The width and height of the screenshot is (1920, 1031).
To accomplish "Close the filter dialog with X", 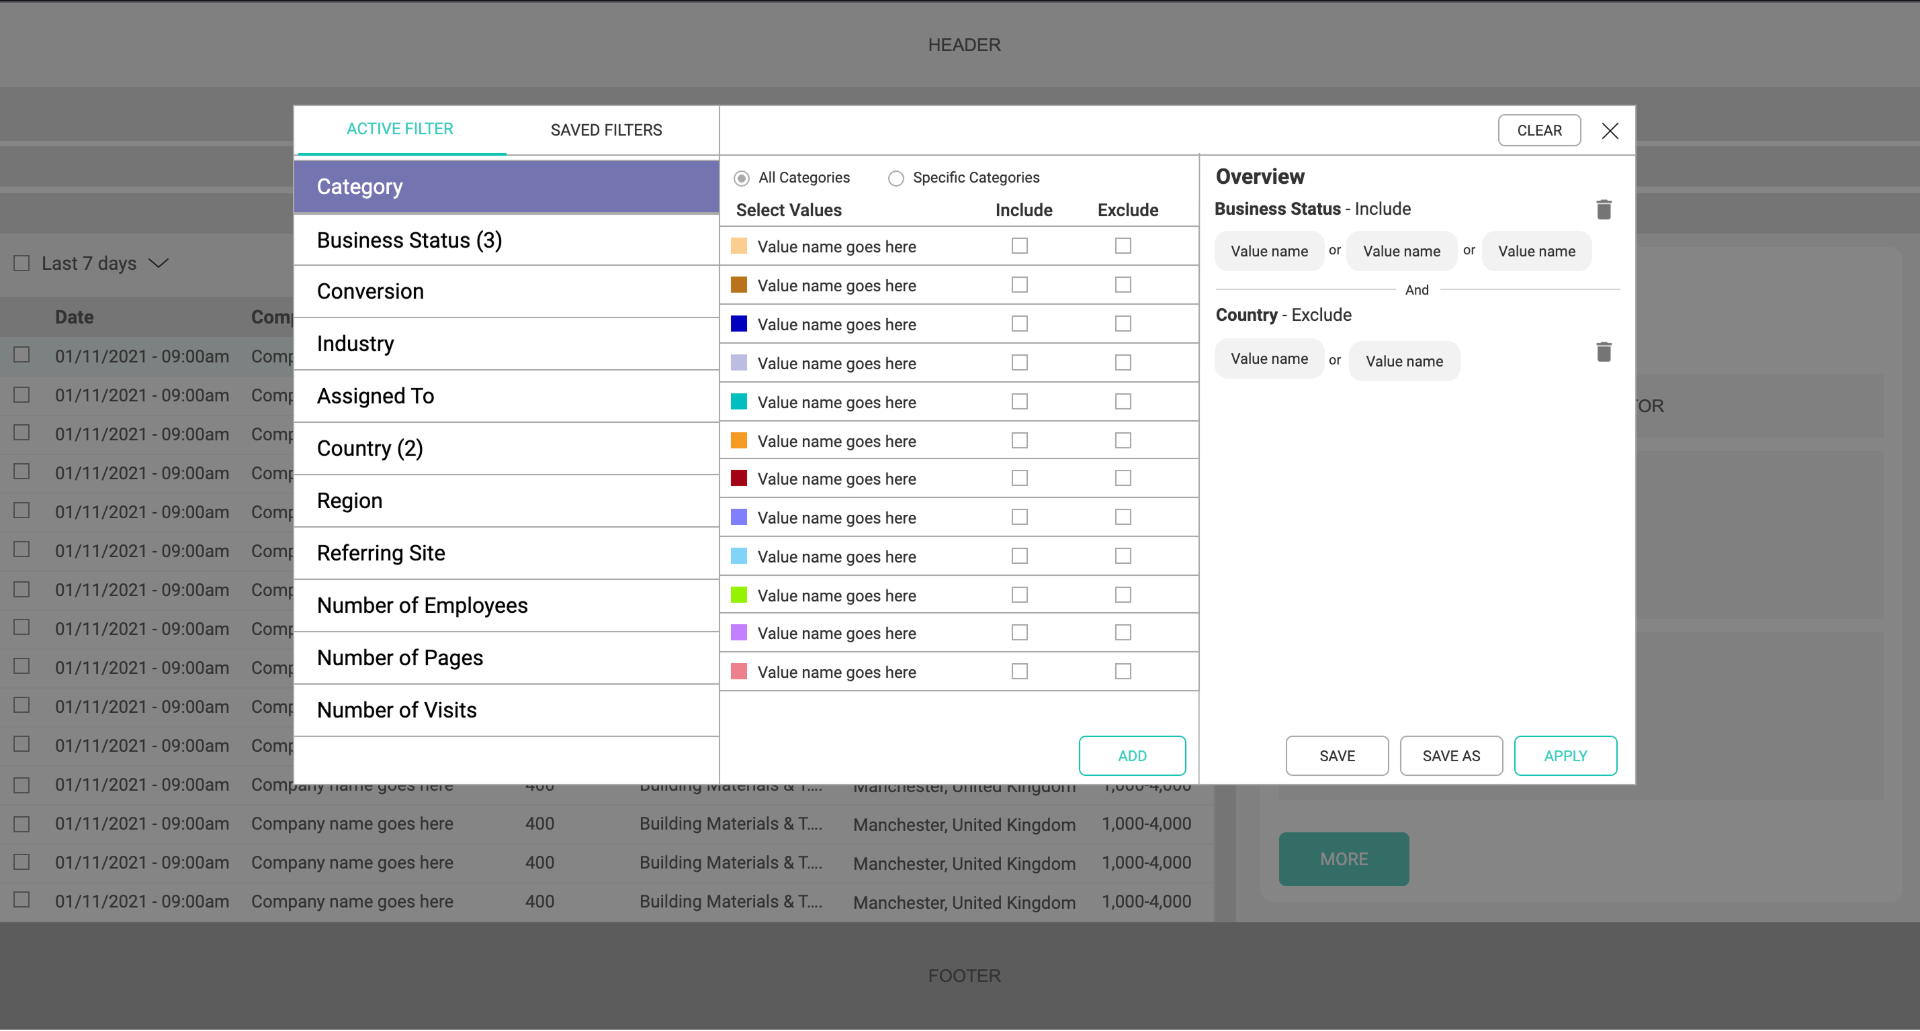I will click(x=1610, y=131).
